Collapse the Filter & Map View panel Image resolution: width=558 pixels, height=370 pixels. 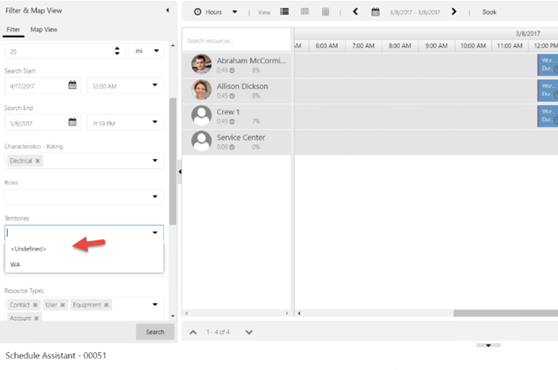(167, 10)
